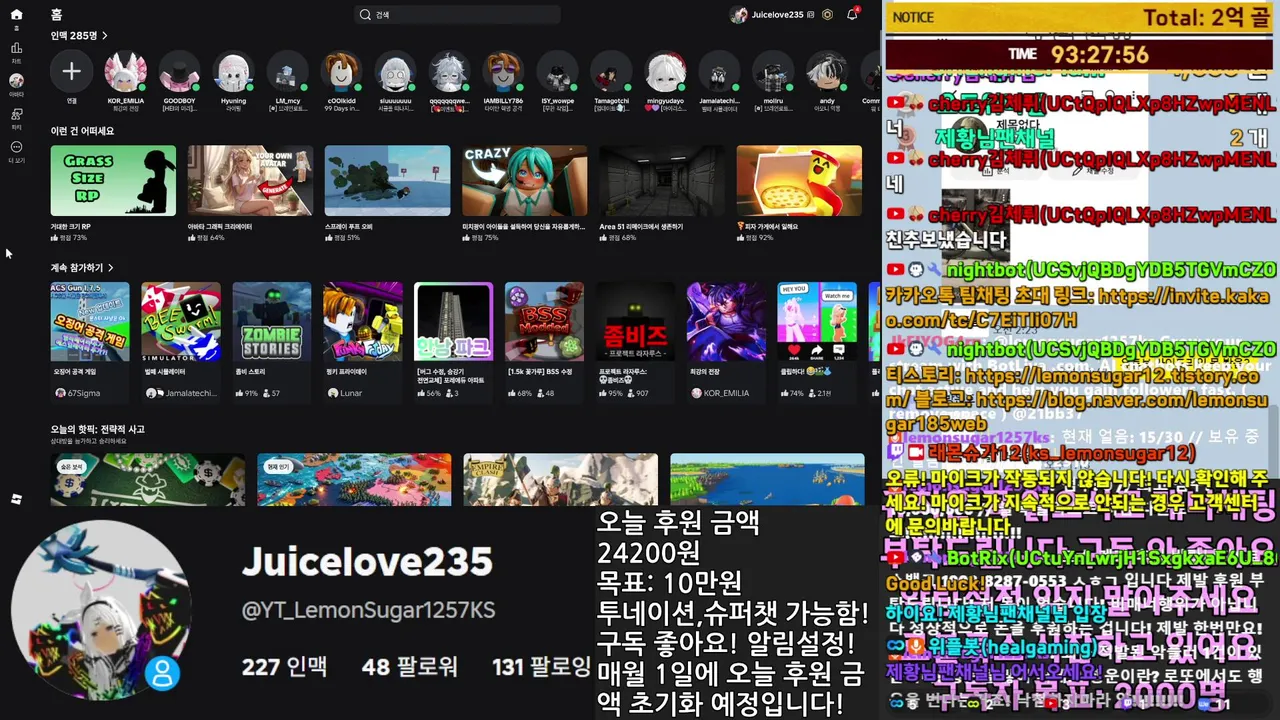This screenshot has width=1280, height=720.
Task: Expand the 계속 참가하기 section chevron
Action: tap(111, 268)
